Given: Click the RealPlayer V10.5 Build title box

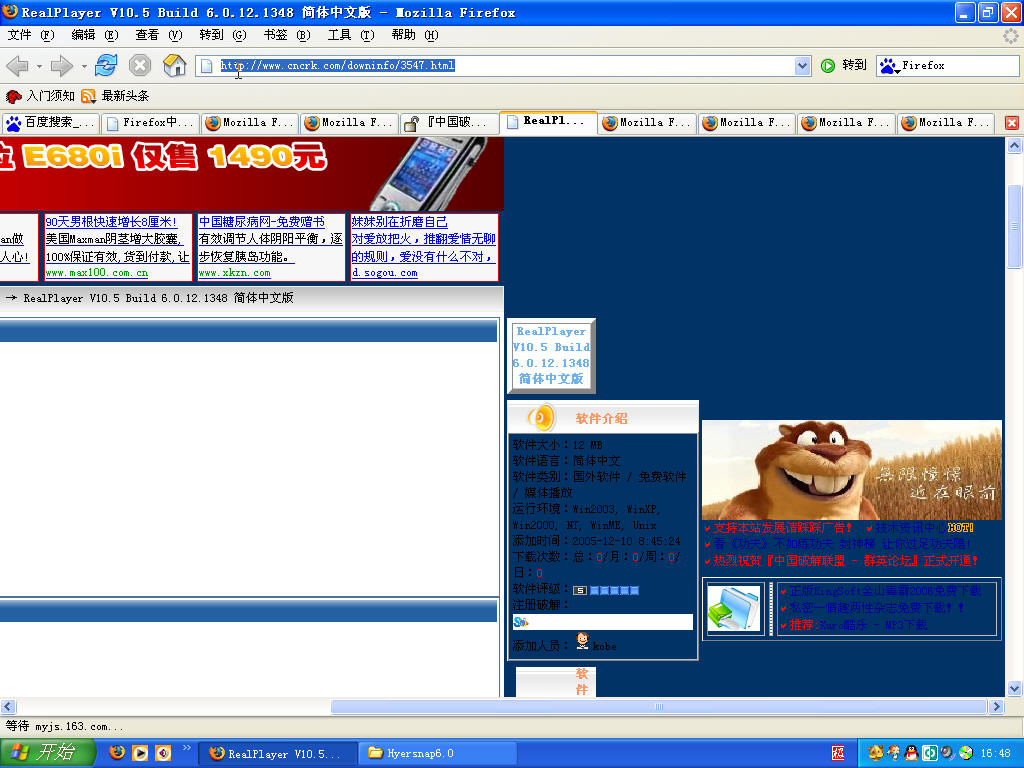Looking at the screenshot, I should [x=551, y=355].
